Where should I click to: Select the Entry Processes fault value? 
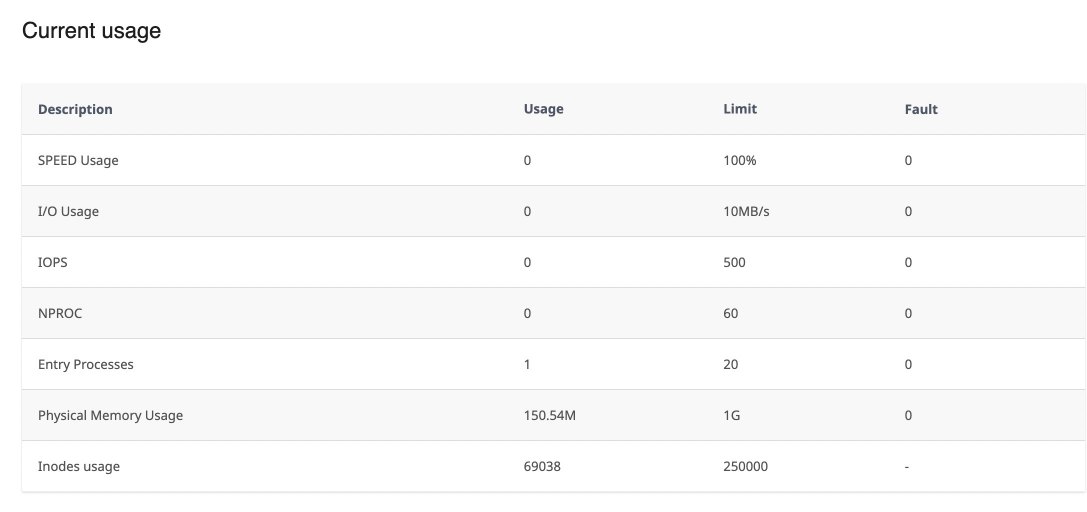[x=908, y=364]
